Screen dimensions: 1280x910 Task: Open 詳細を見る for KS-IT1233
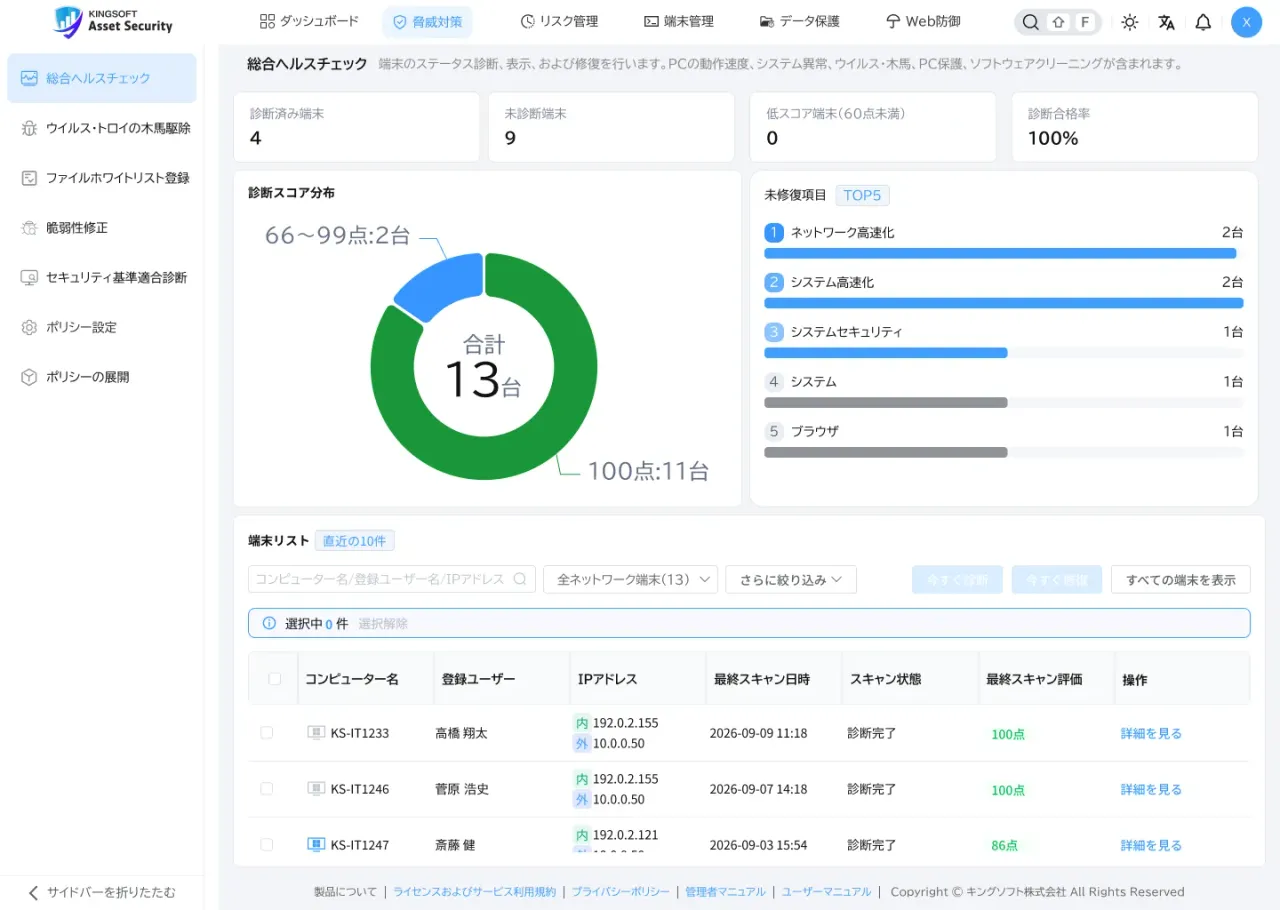click(1151, 733)
